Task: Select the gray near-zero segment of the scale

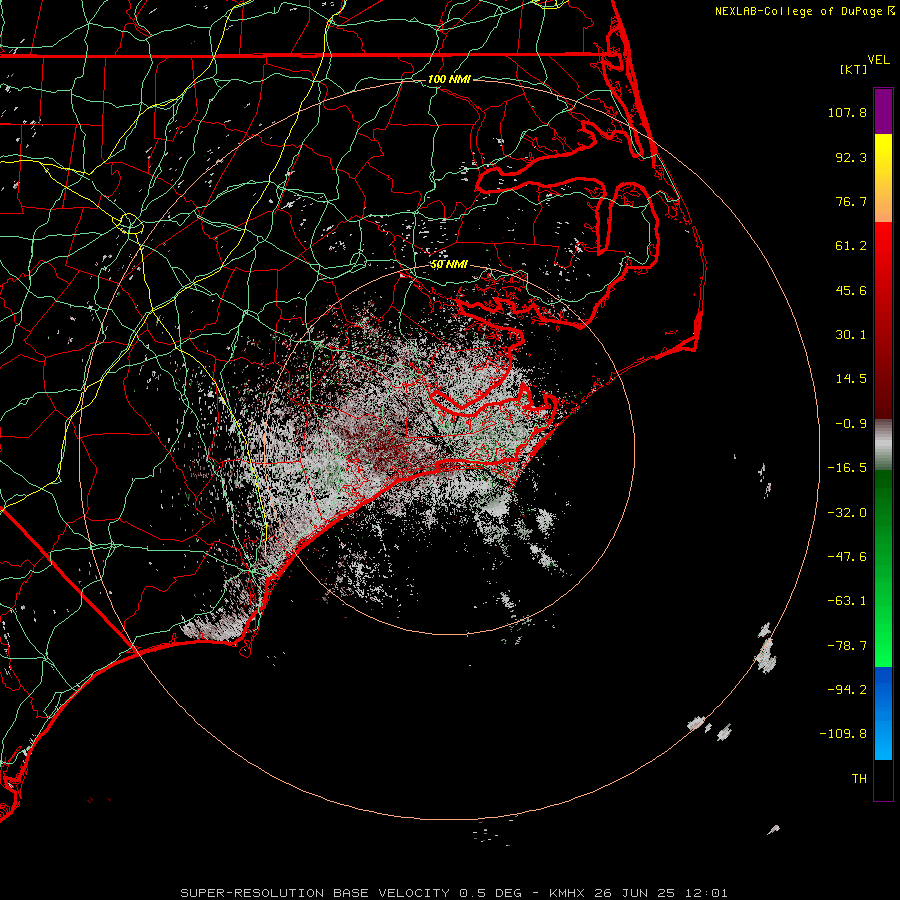Action: pos(883,445)
